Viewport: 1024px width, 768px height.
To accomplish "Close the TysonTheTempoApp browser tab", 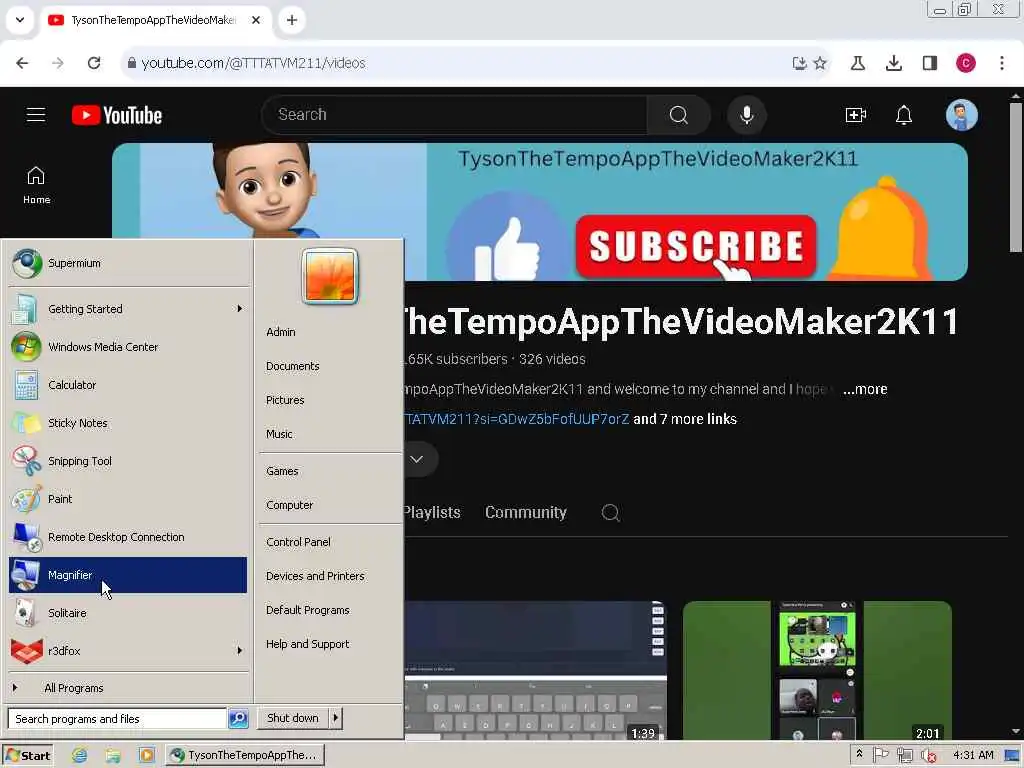I will [x=256, y=20].
